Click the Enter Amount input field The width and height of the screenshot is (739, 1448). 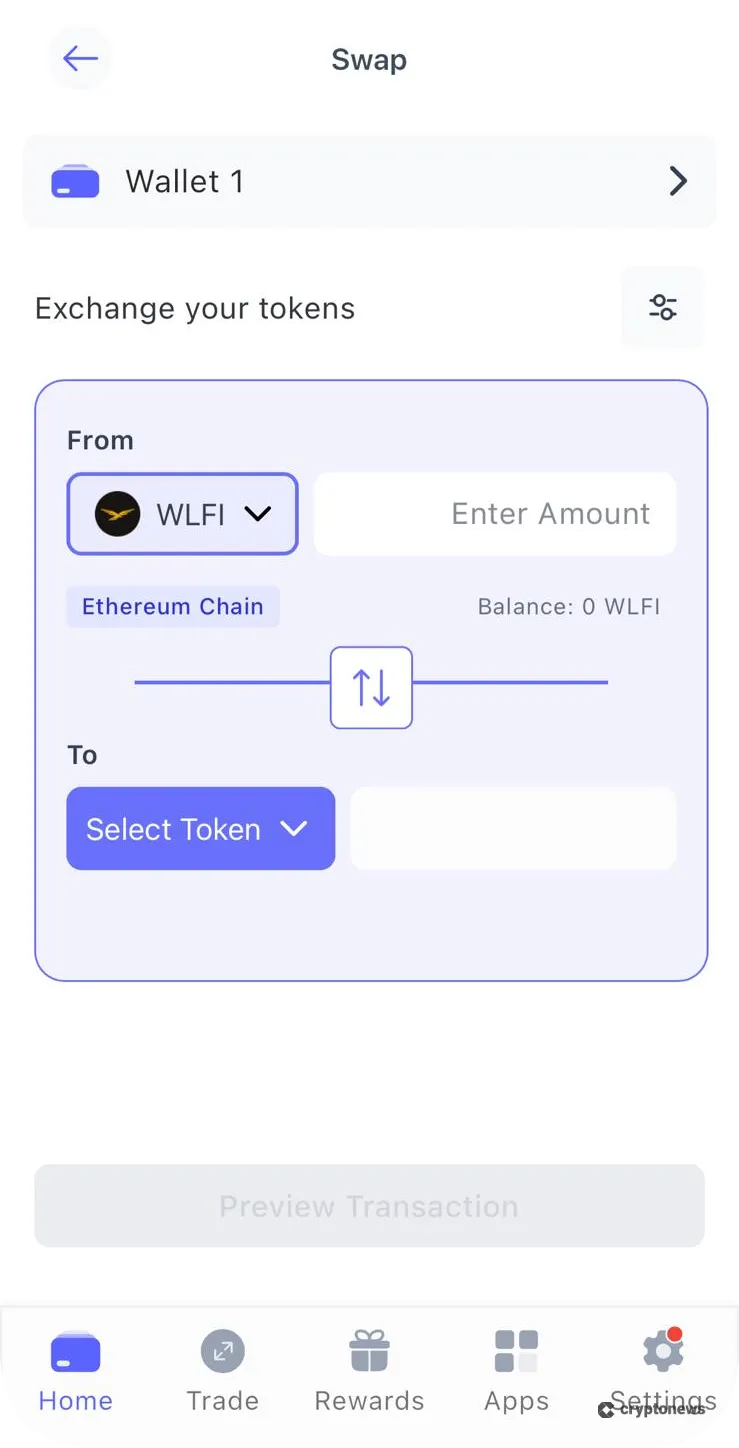[x=495, y=514]
